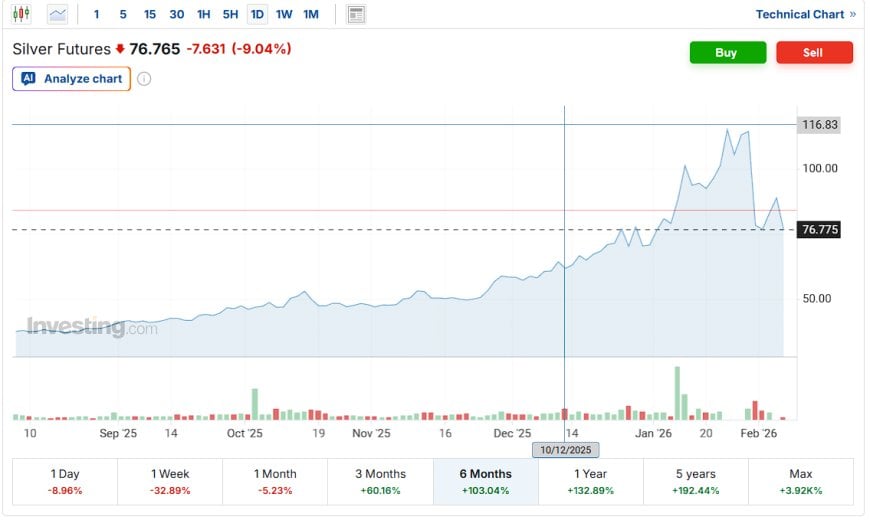Click the Nov '25 axis label
The height and width of the screenshot is (520, 870).
[371, 433]
